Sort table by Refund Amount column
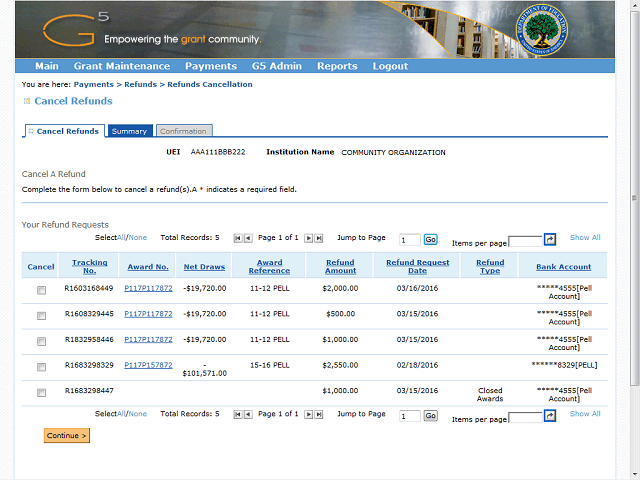This screenshot has height=480, width=640. coord(340,267)
